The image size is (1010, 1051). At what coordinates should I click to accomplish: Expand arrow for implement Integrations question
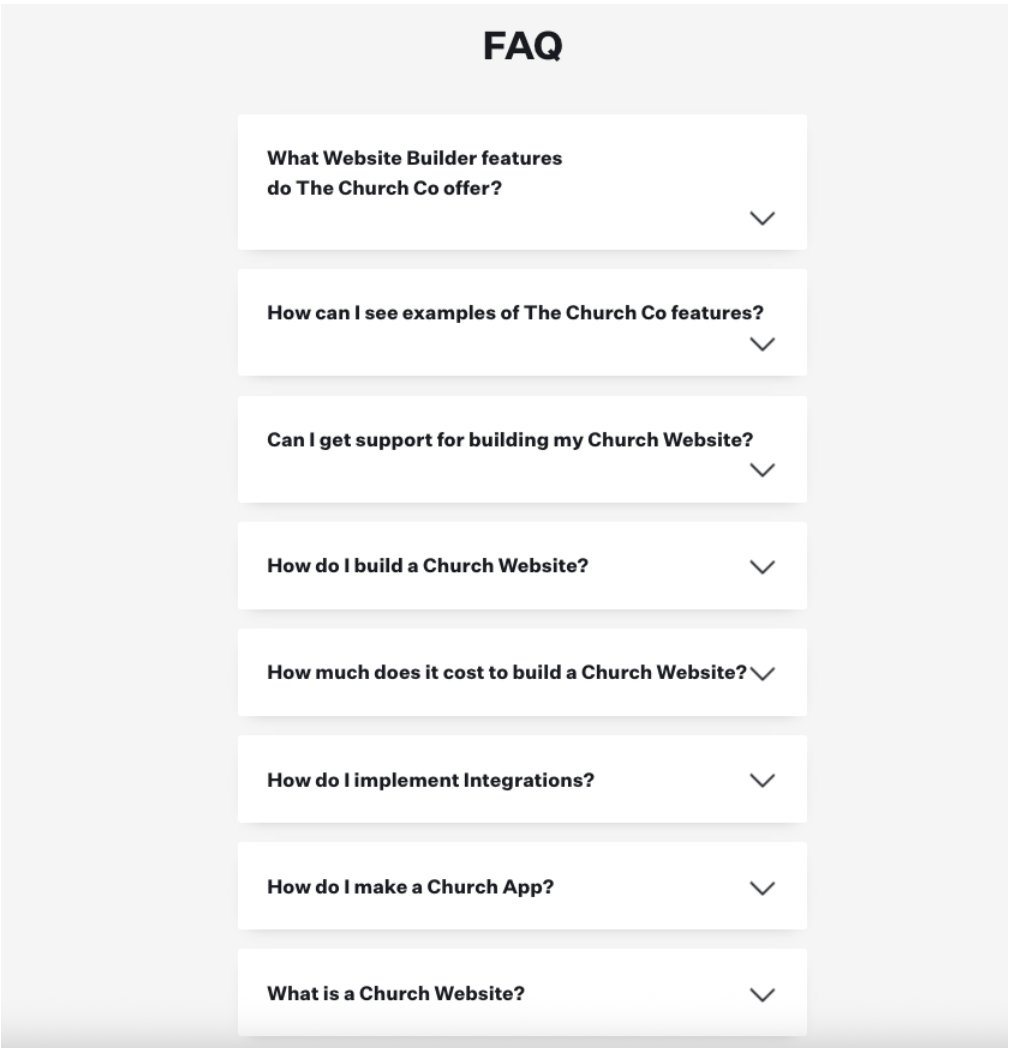(762, 780)
